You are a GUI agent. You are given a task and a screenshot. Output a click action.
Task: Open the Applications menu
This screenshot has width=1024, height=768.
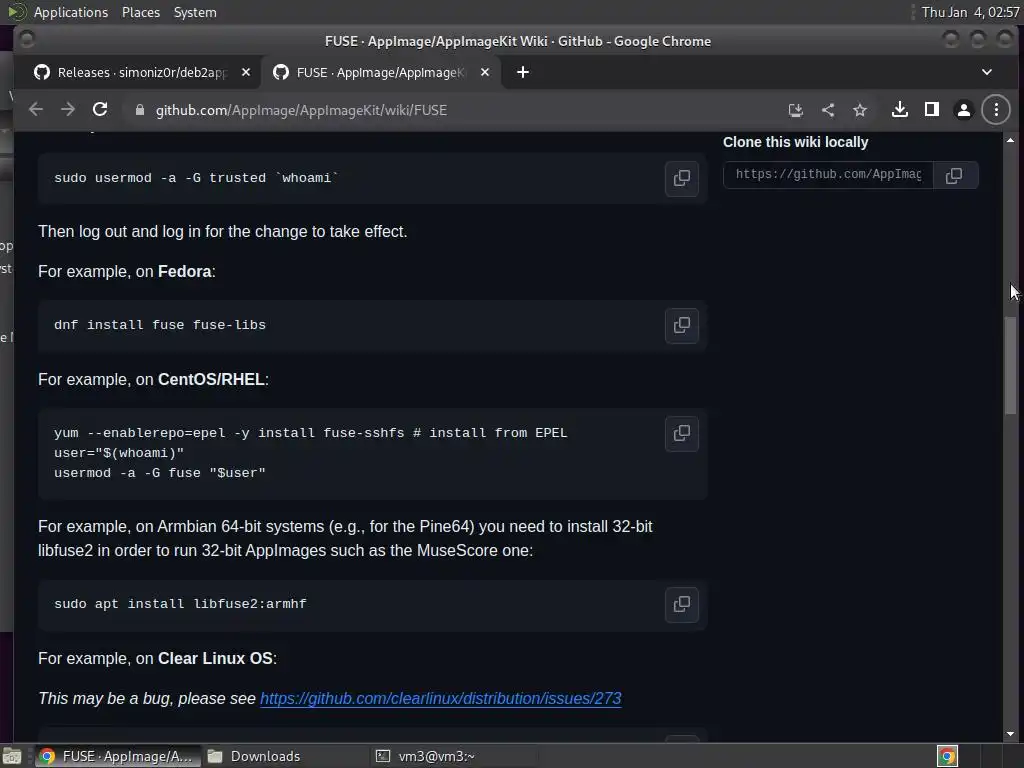pyautogui.click(x=71, y=12)
